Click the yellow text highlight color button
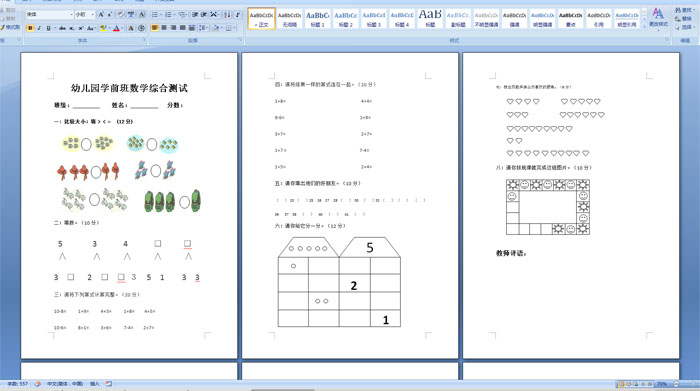The width and height of the screenshot is (700, 391). point(103,28)
